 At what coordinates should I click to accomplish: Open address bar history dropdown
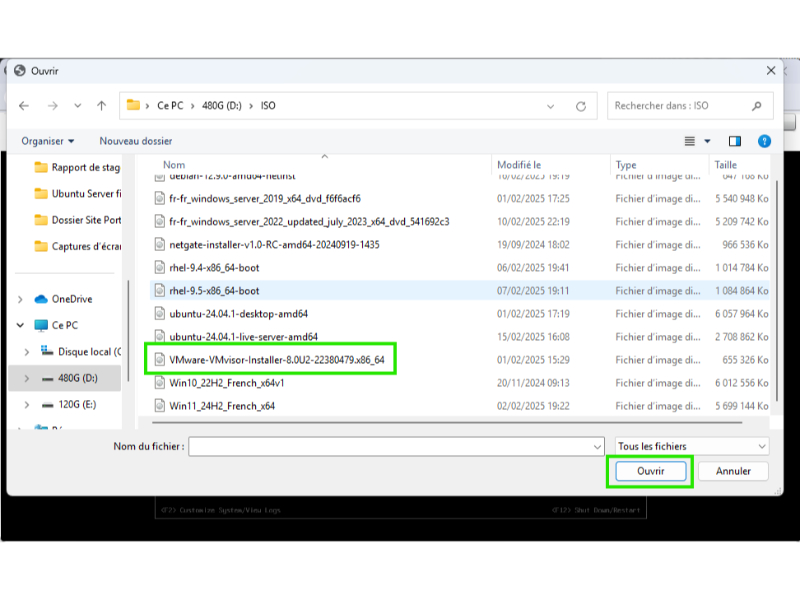click(x=550, y=106)
